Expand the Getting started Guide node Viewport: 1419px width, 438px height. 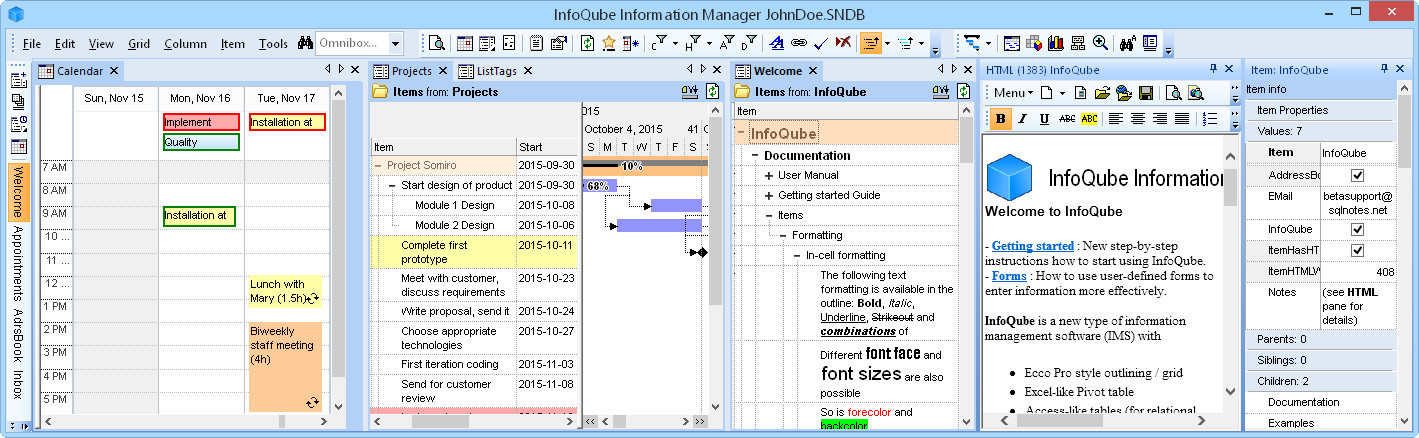(x=769, y=196)
